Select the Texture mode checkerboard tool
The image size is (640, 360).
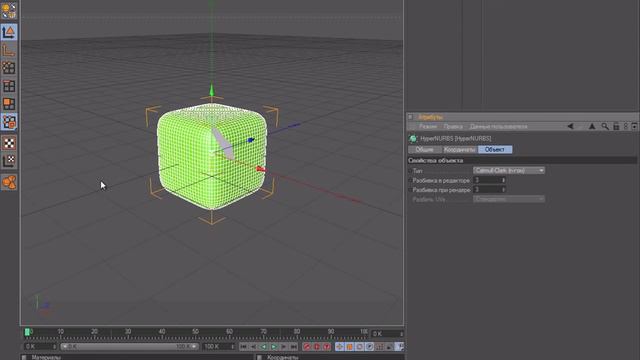tap(9, 143)
